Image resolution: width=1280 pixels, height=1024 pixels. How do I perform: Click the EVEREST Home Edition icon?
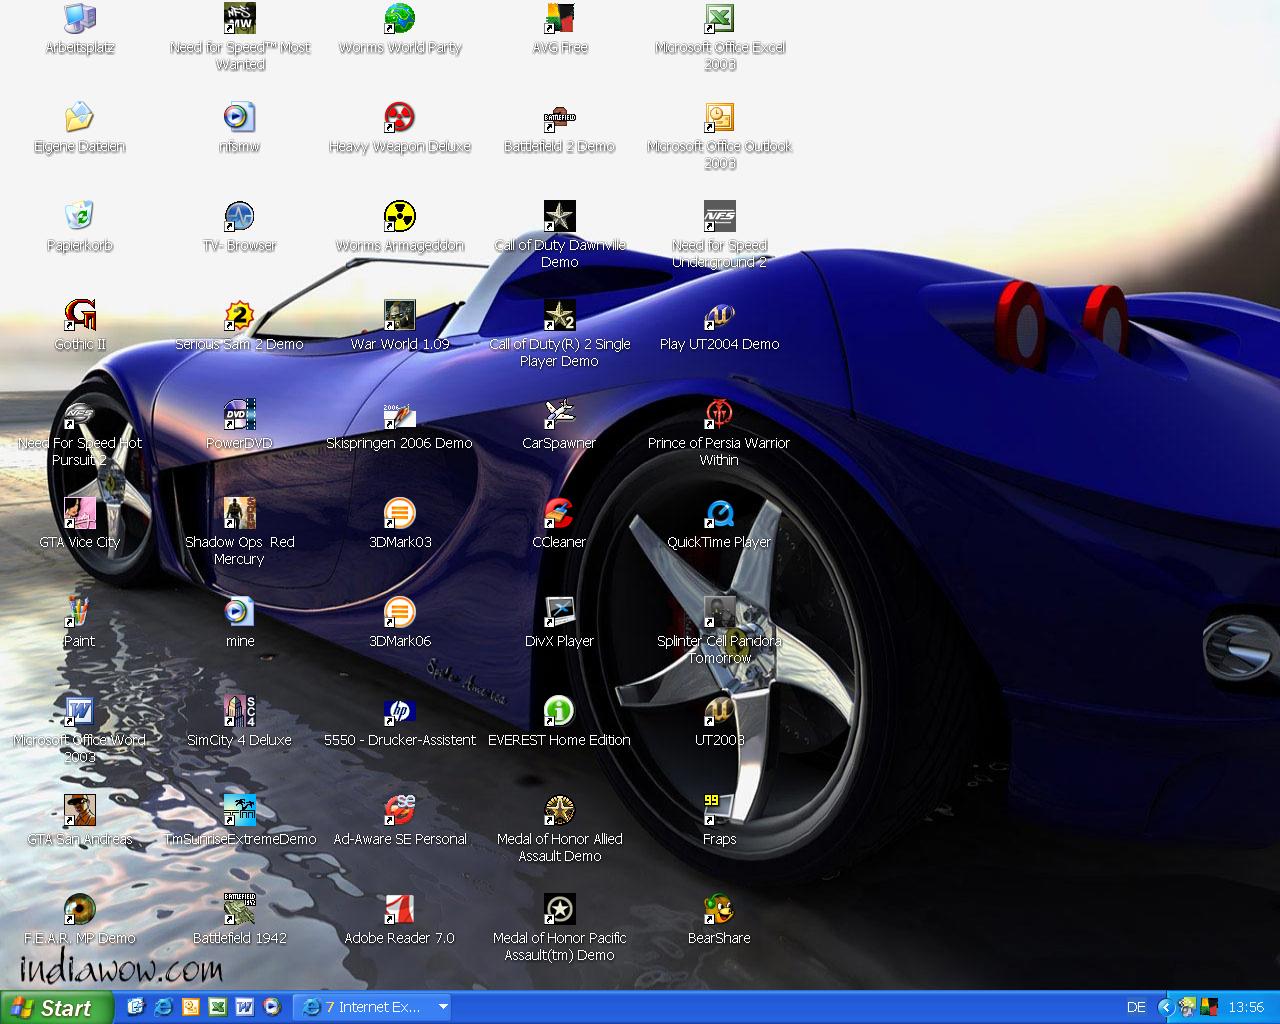559,712
